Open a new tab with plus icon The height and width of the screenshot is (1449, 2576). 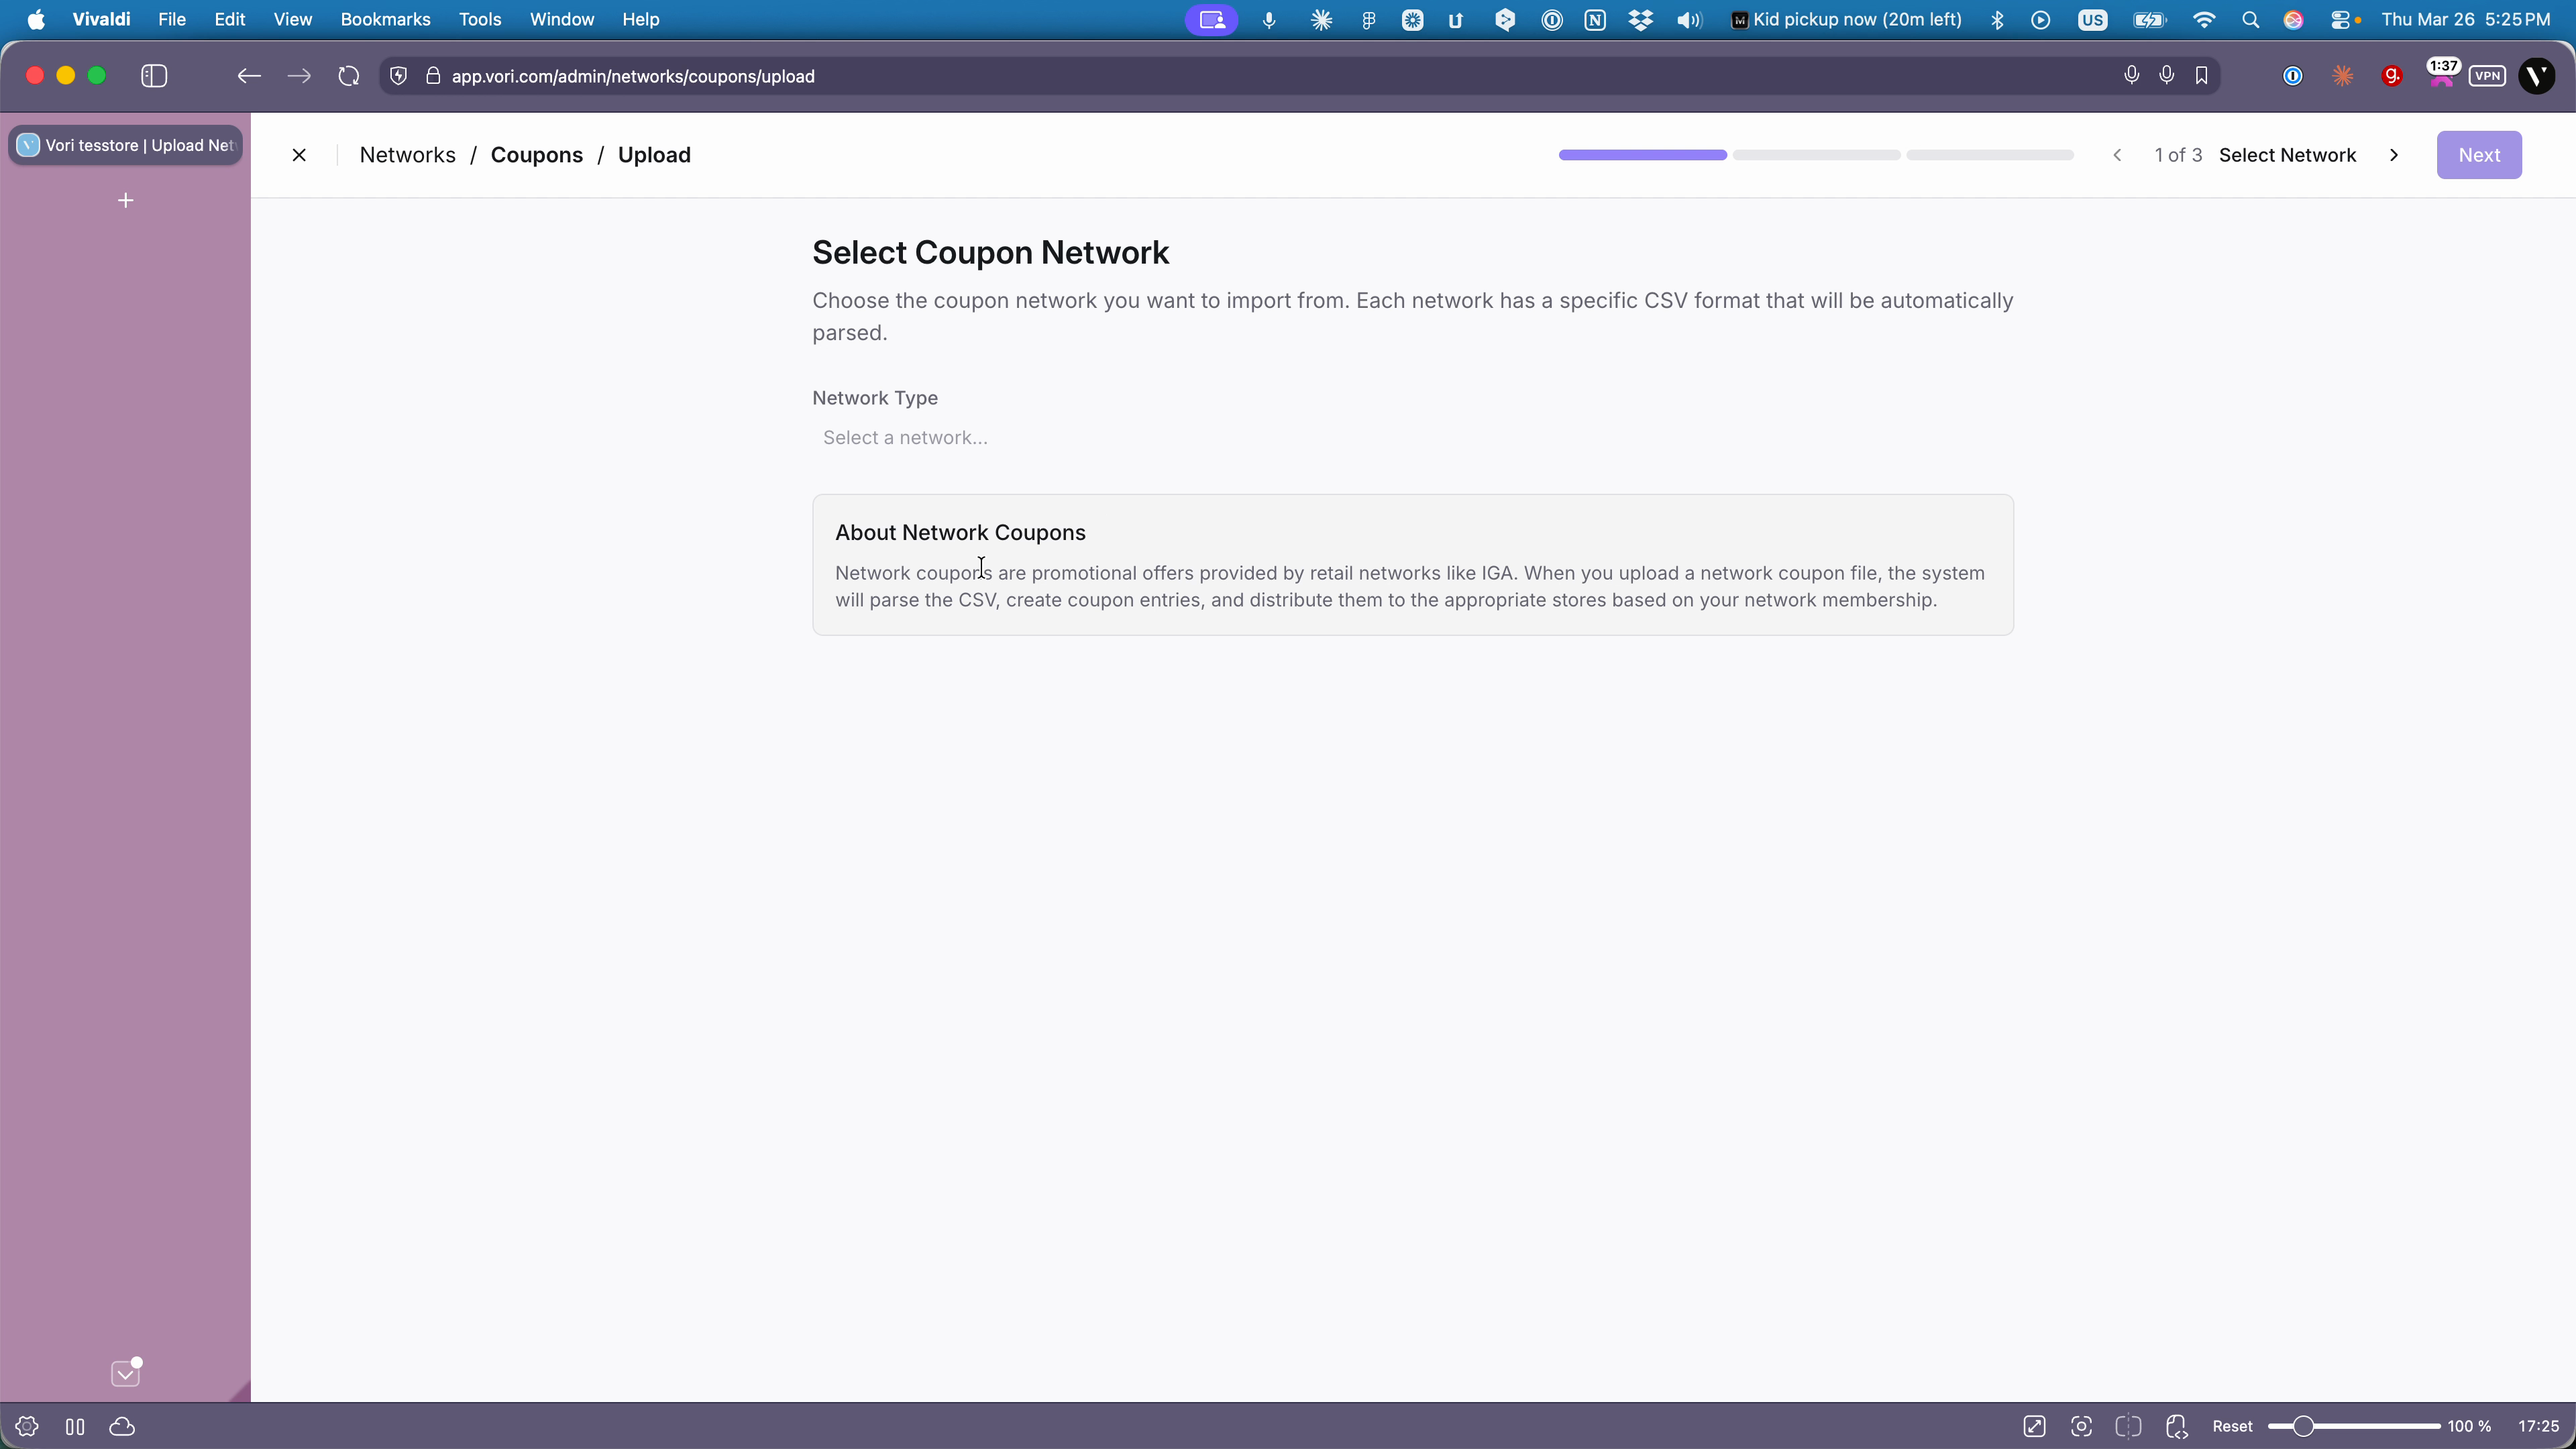[126, 201]
